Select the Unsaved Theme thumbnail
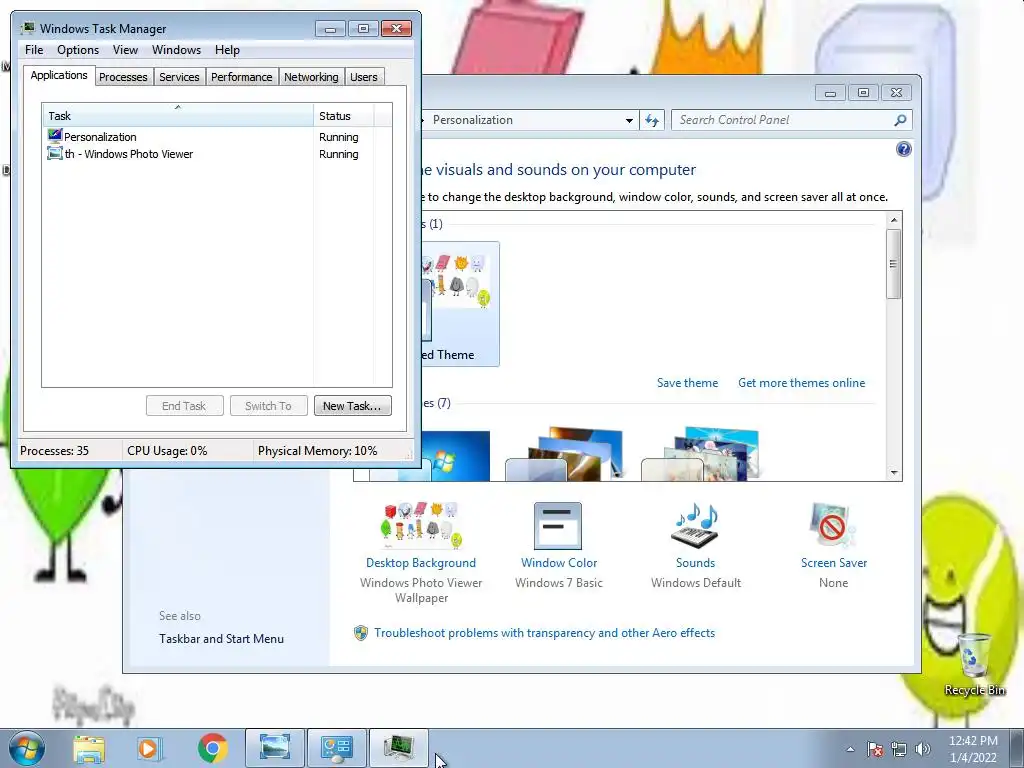This screenshot has height=768, width=1024. pyautogui.click(x=460, y=304)
